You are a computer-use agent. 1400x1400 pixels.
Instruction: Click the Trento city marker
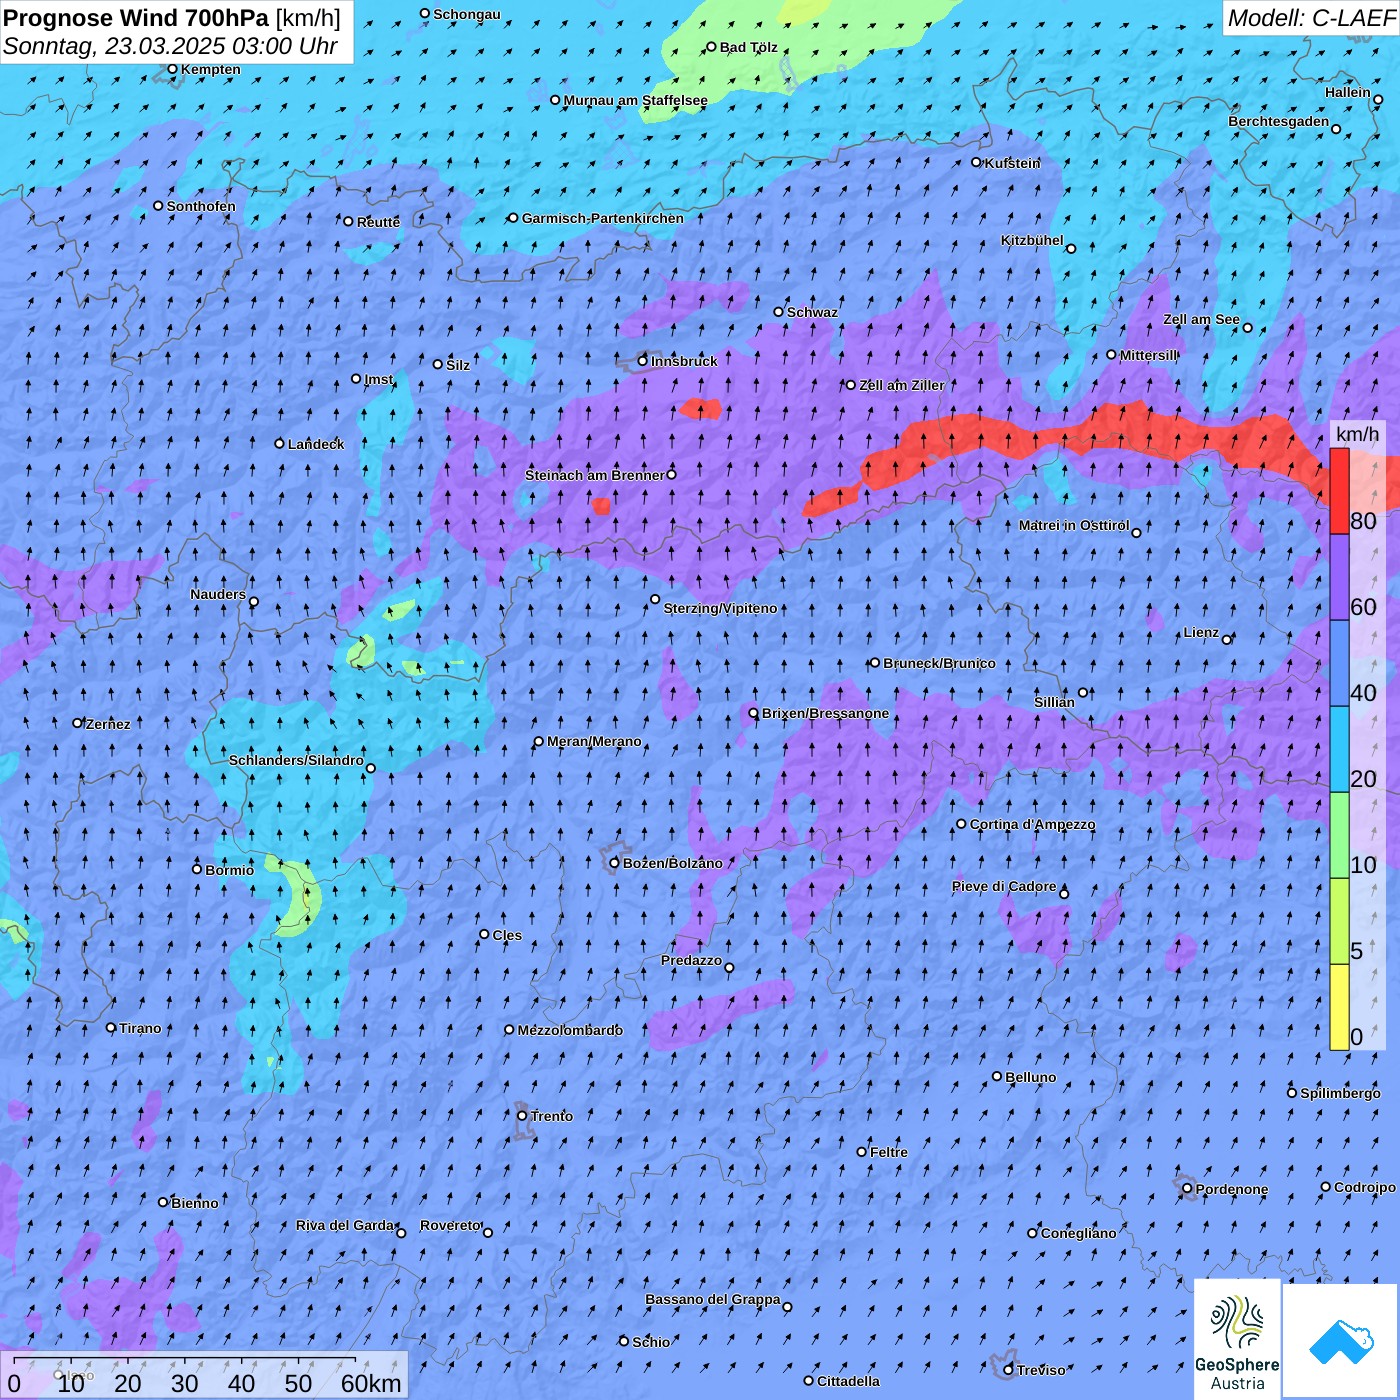tap(522, 1116)
